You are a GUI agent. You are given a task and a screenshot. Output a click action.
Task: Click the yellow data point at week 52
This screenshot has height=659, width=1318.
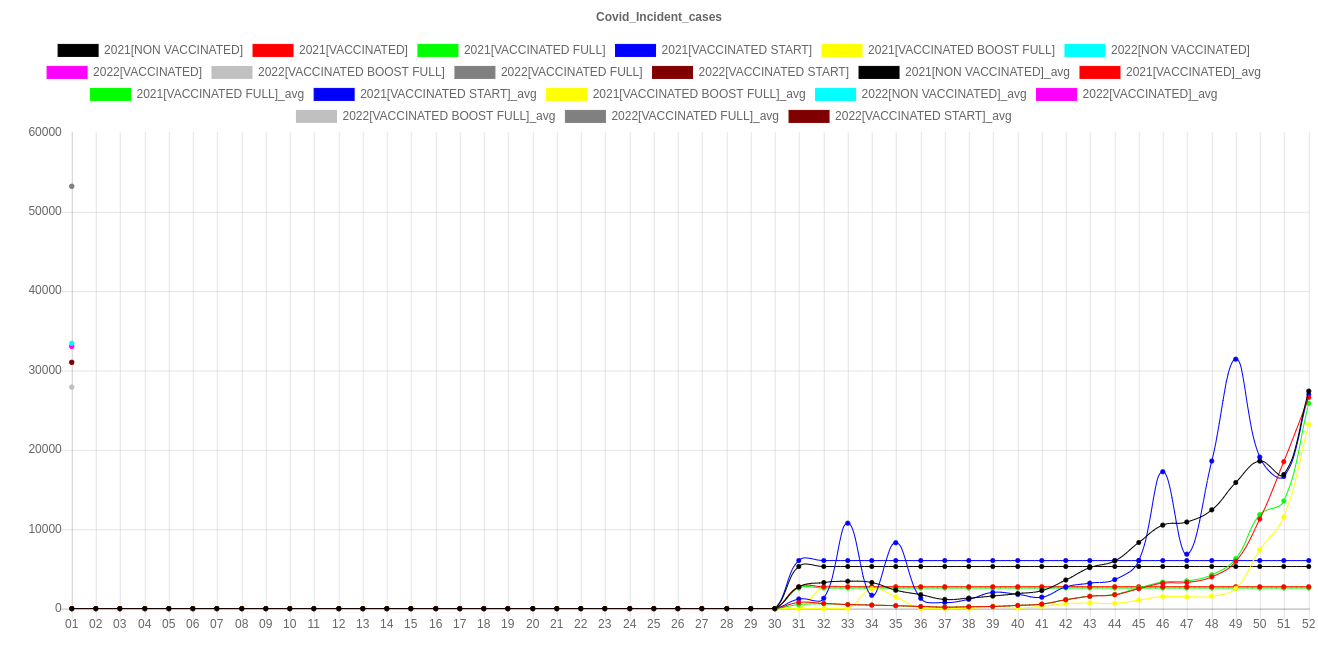(1308, 424)
